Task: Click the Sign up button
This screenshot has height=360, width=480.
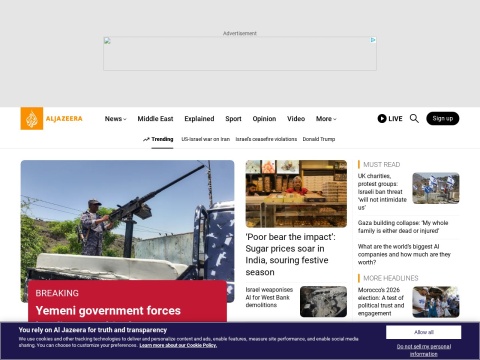Action: (443, 118)
